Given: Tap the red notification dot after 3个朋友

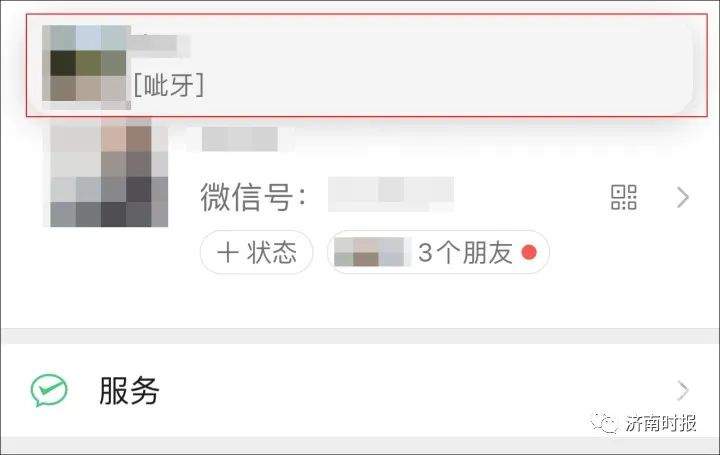Looking at the screenshot, I should coord(529,252).
